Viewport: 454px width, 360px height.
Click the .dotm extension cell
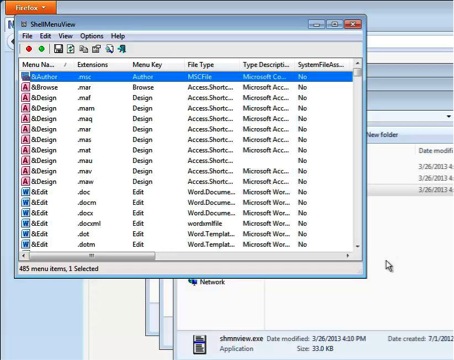[86, 244]
